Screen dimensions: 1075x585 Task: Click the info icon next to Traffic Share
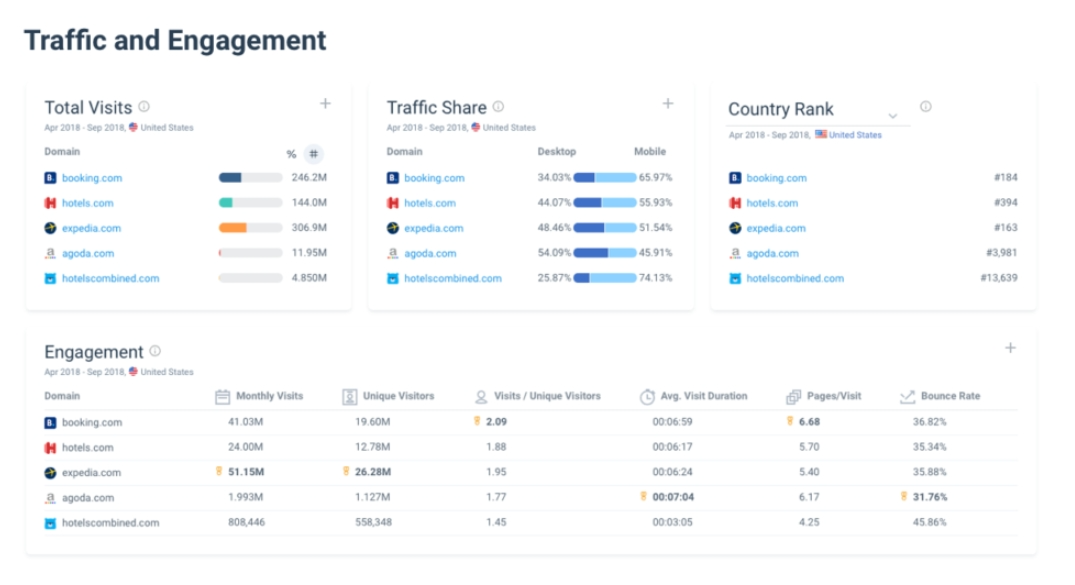pyautogui.click(x=498, y=104)
